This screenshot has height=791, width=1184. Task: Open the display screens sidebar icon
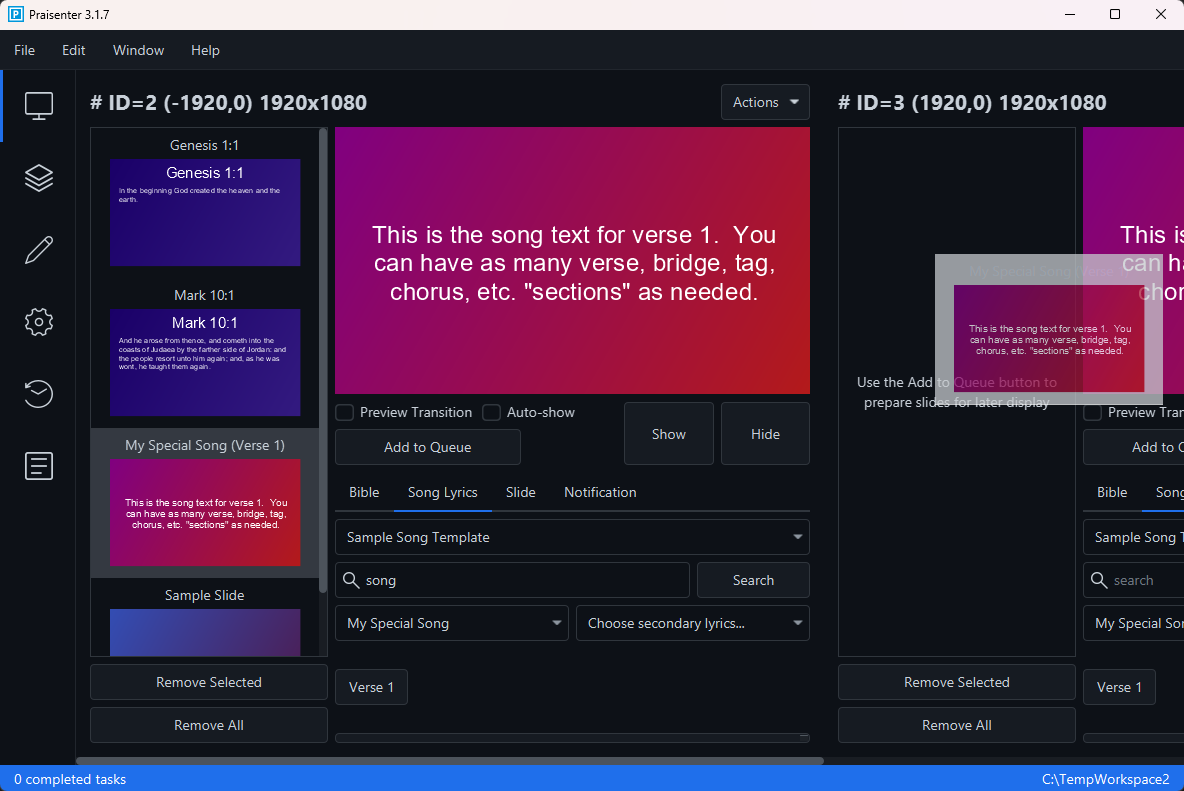38,106
